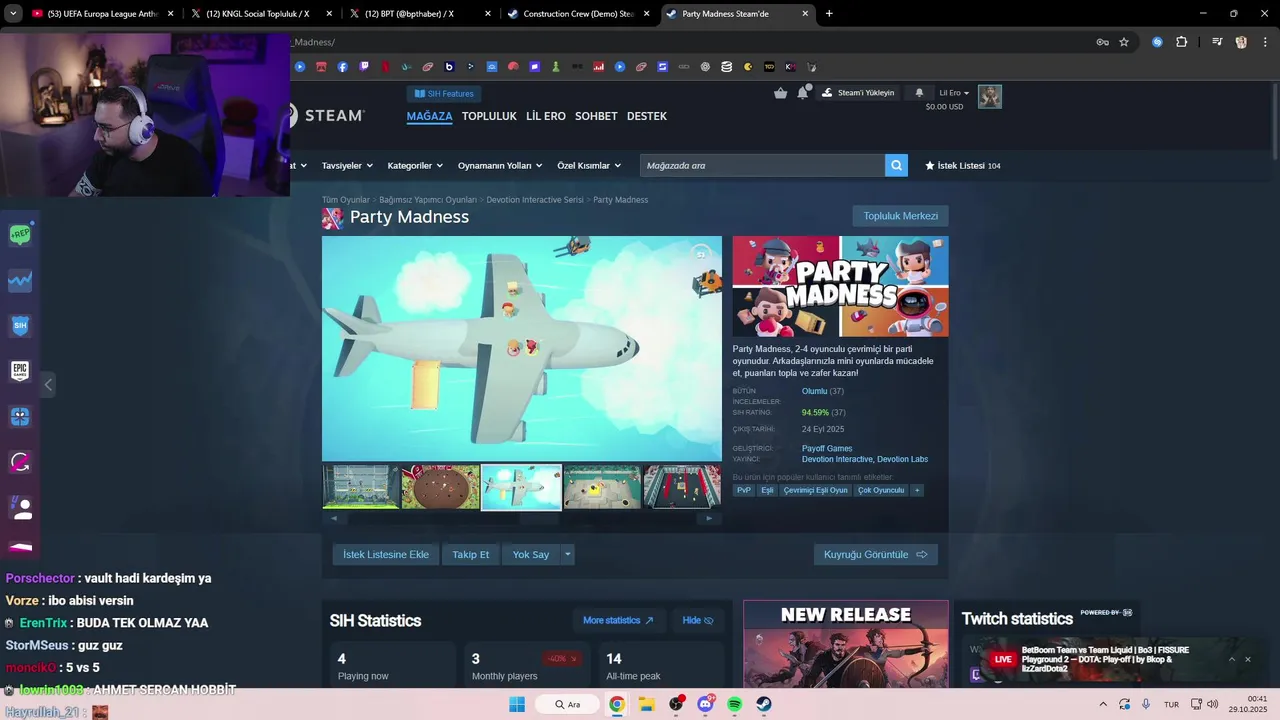The image size is (1280, 720).
Task: Open the Chrome three-dot menu
Action: pyautogui.click(x=1266, y=42)
